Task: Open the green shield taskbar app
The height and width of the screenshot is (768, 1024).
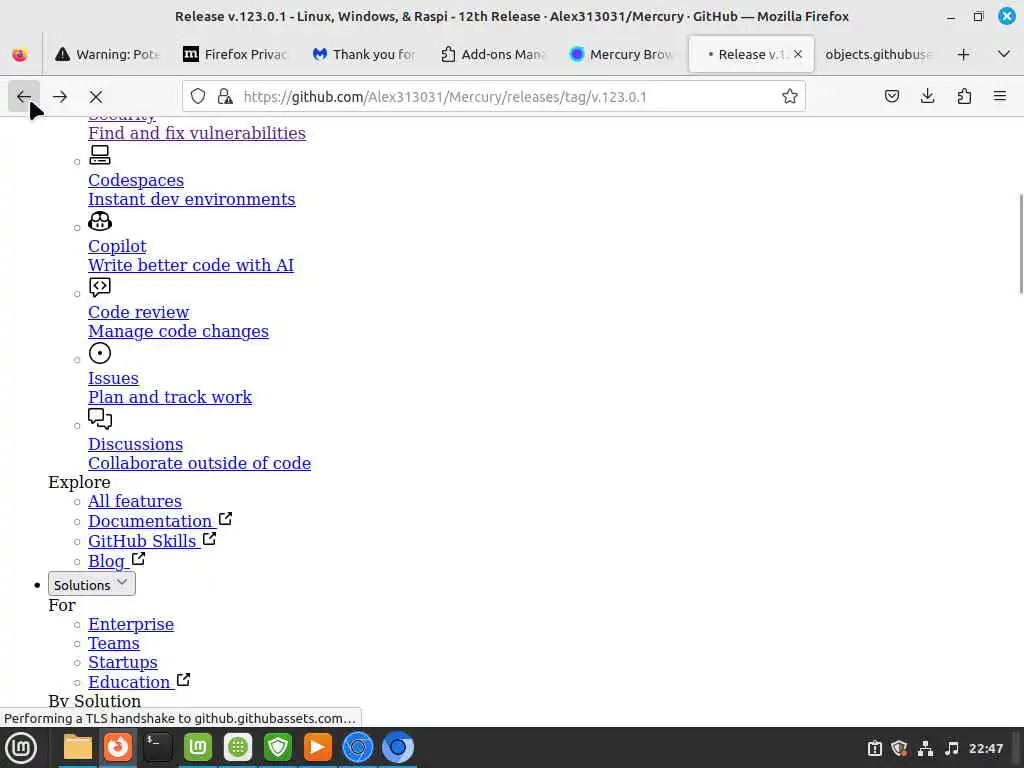Action: [x=278, y=747]
